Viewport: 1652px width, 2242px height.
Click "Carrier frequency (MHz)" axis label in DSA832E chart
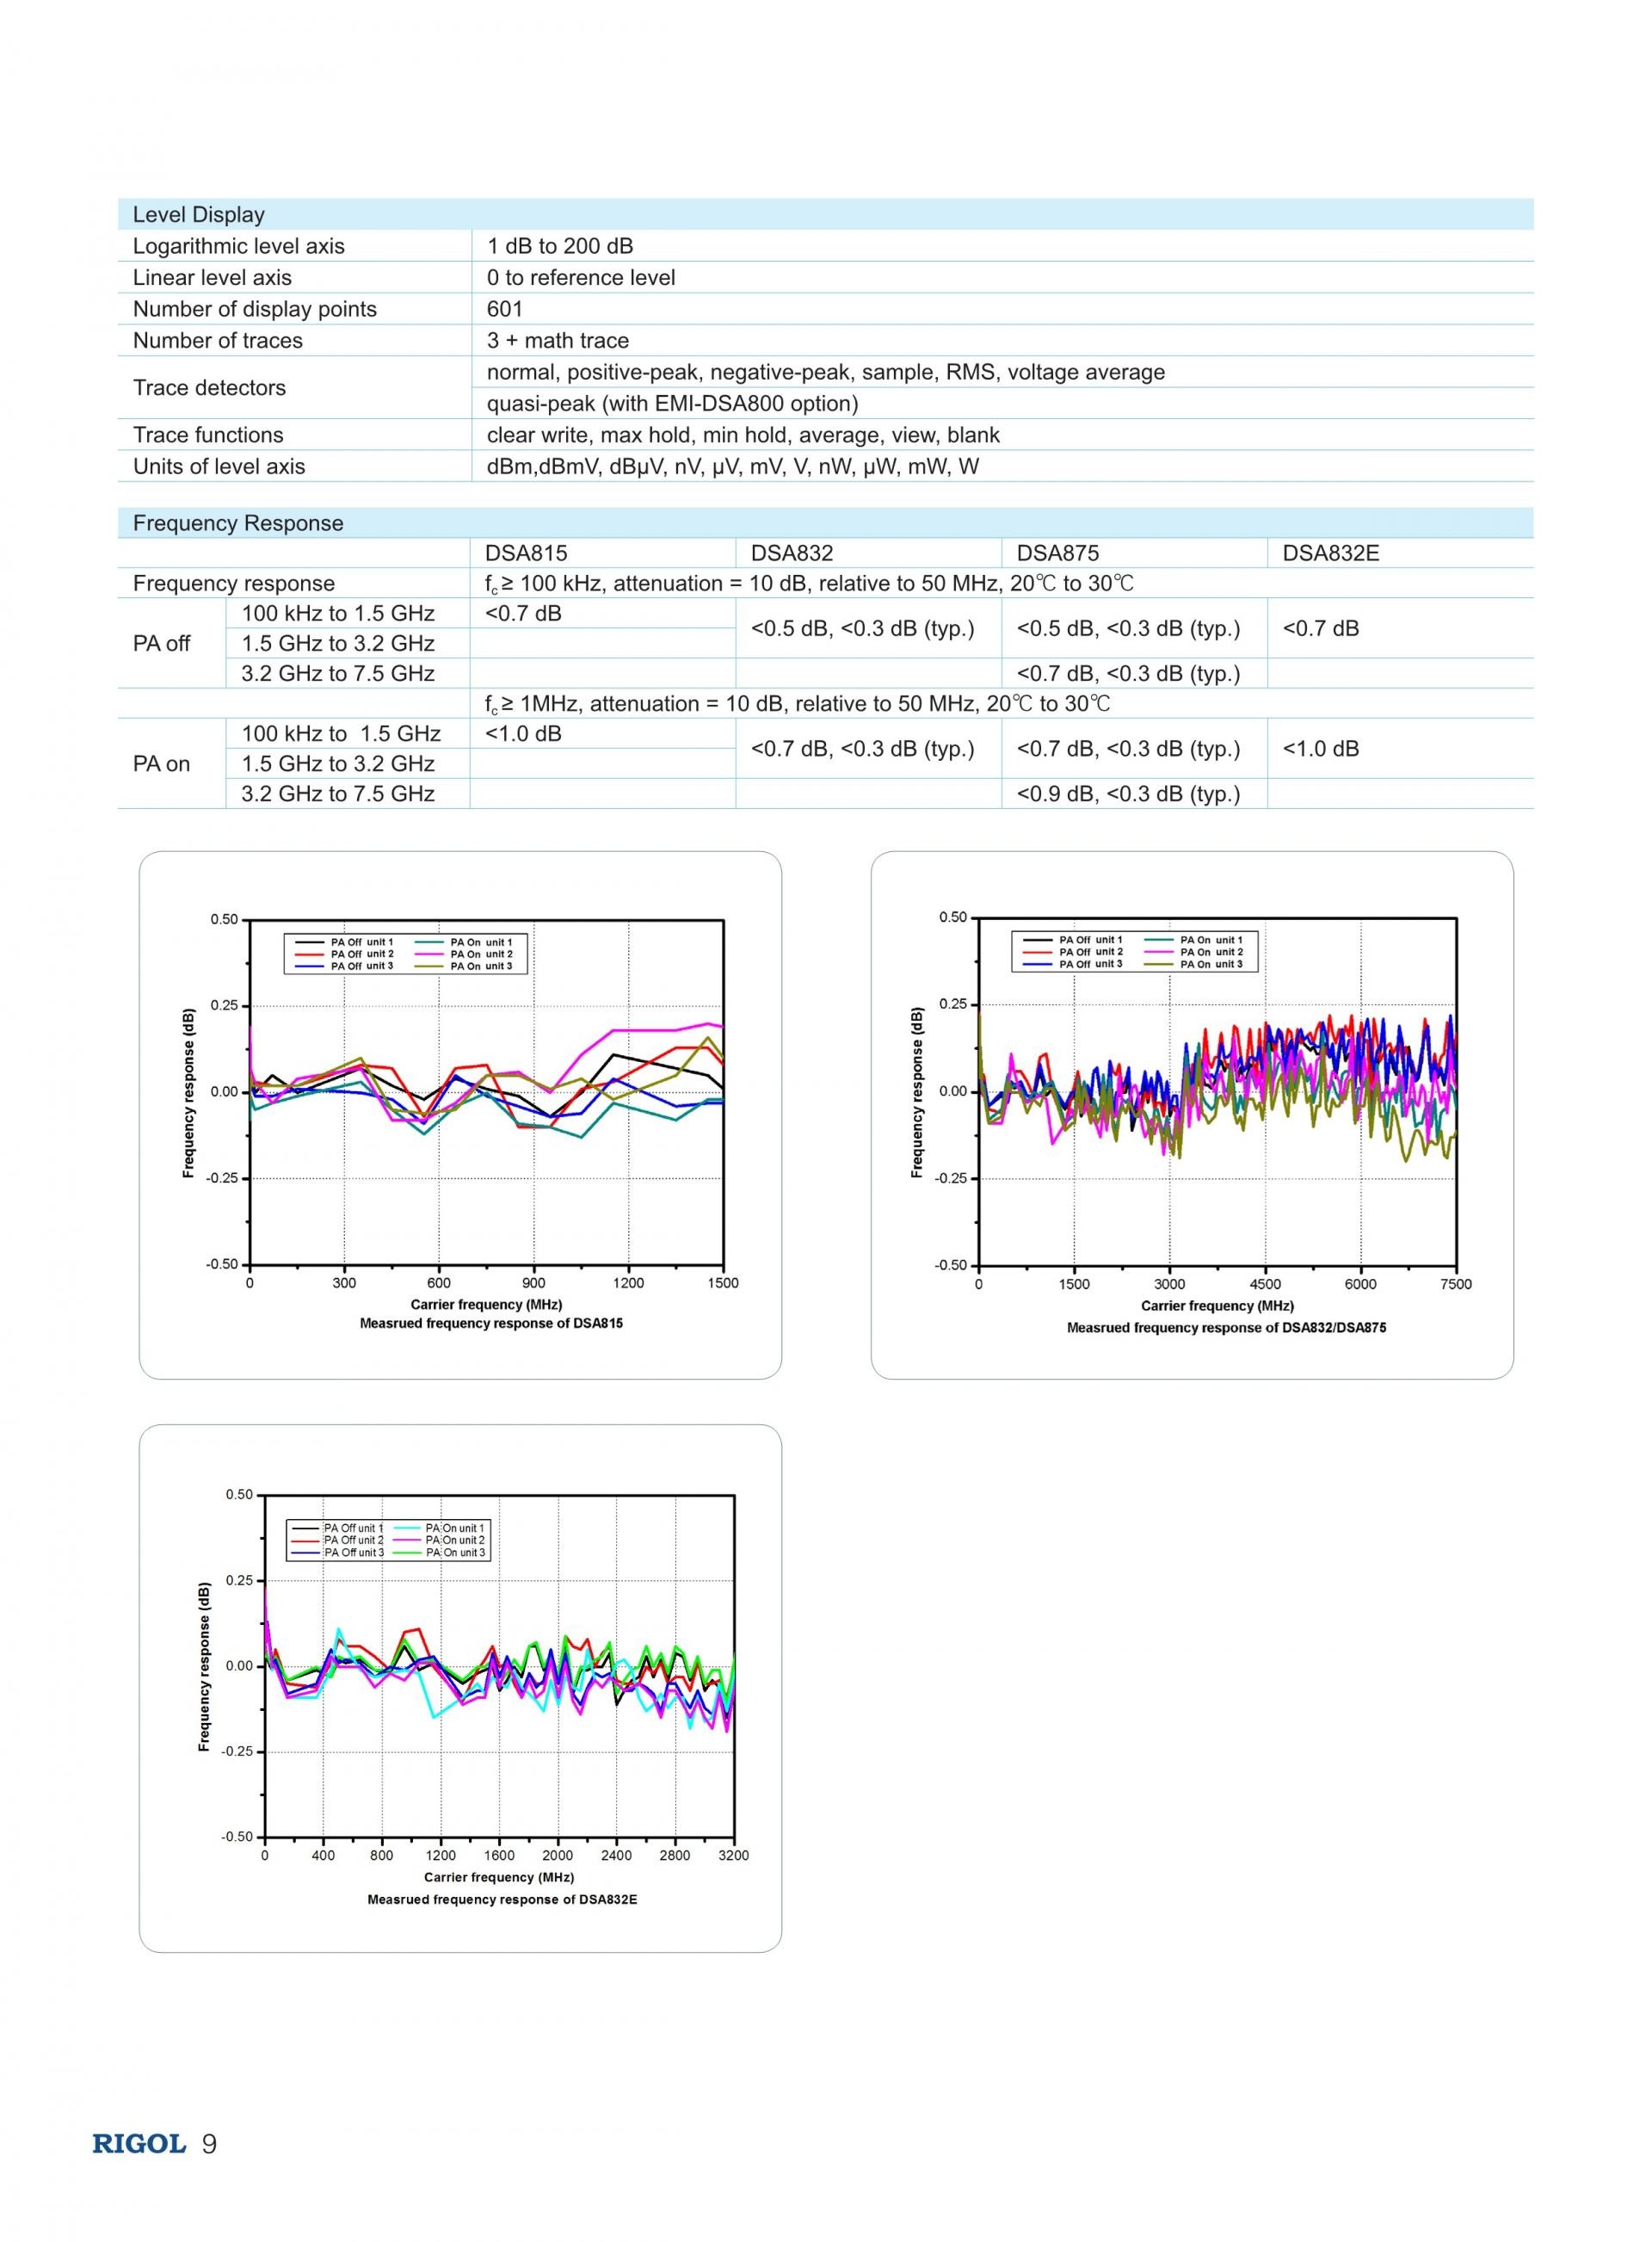pyautogui.click(x=499, y=1877)
